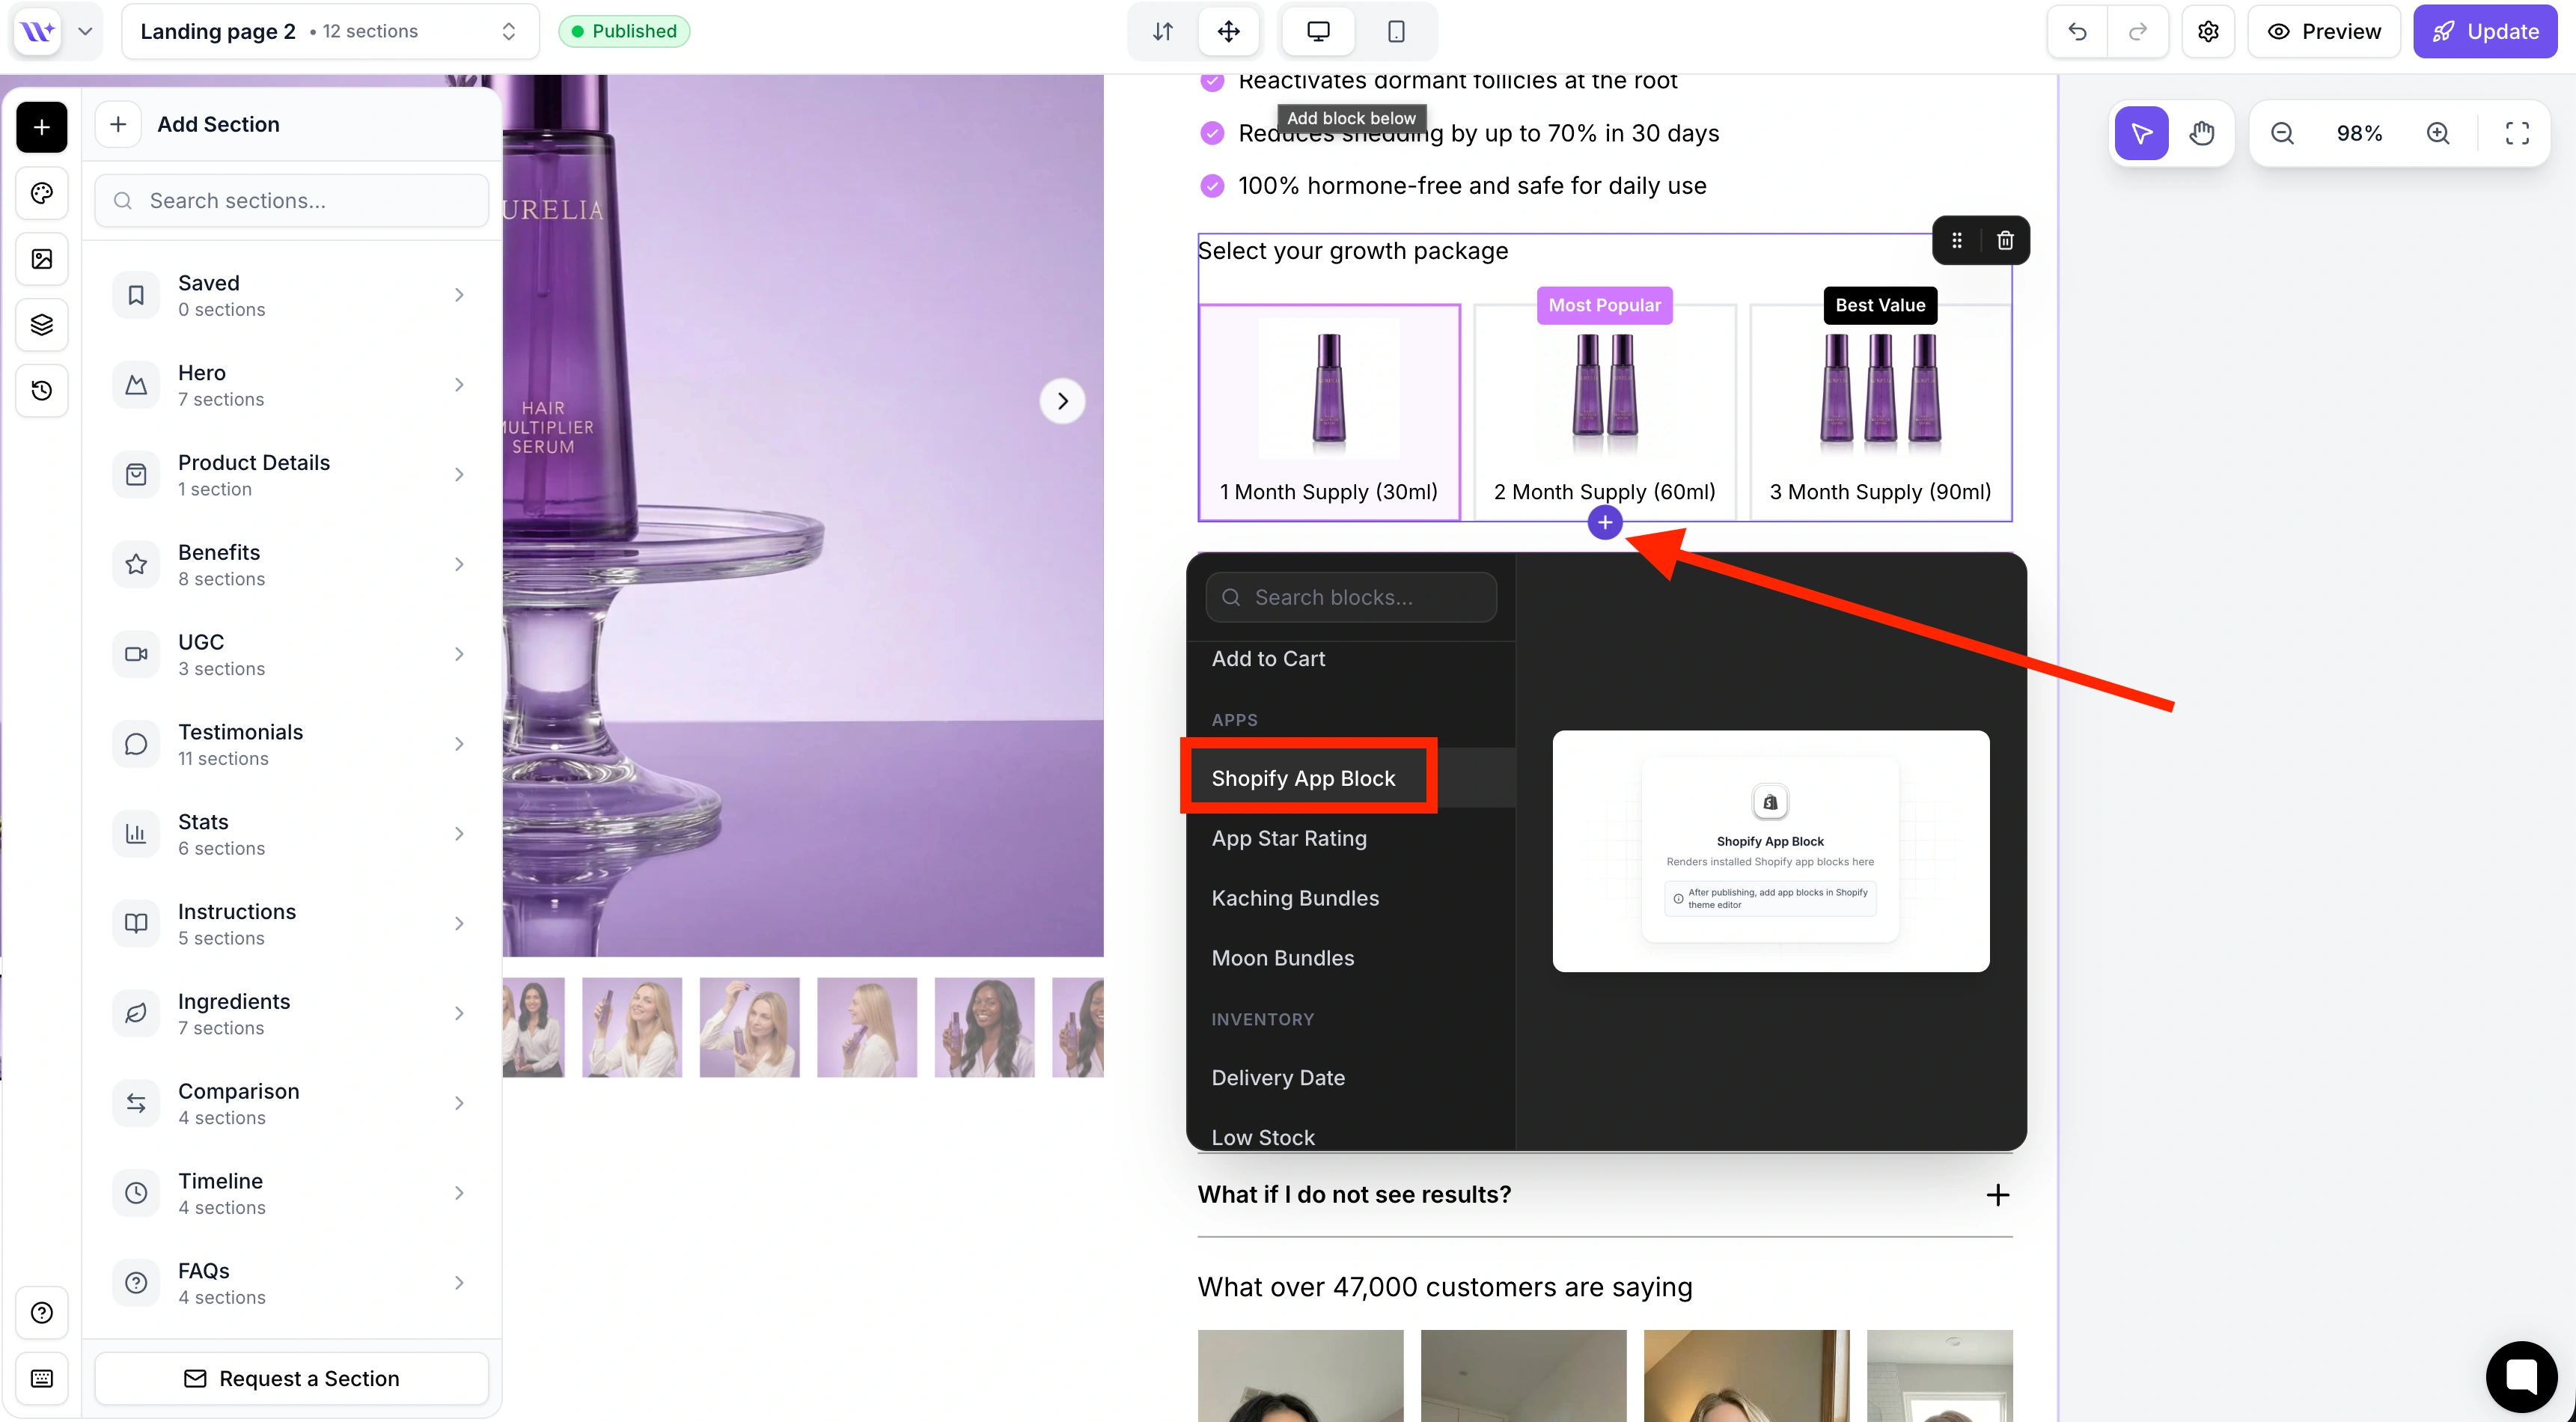Switch to mobile preview mode
2576x1422 pixels.
(x=1396, y=31)
